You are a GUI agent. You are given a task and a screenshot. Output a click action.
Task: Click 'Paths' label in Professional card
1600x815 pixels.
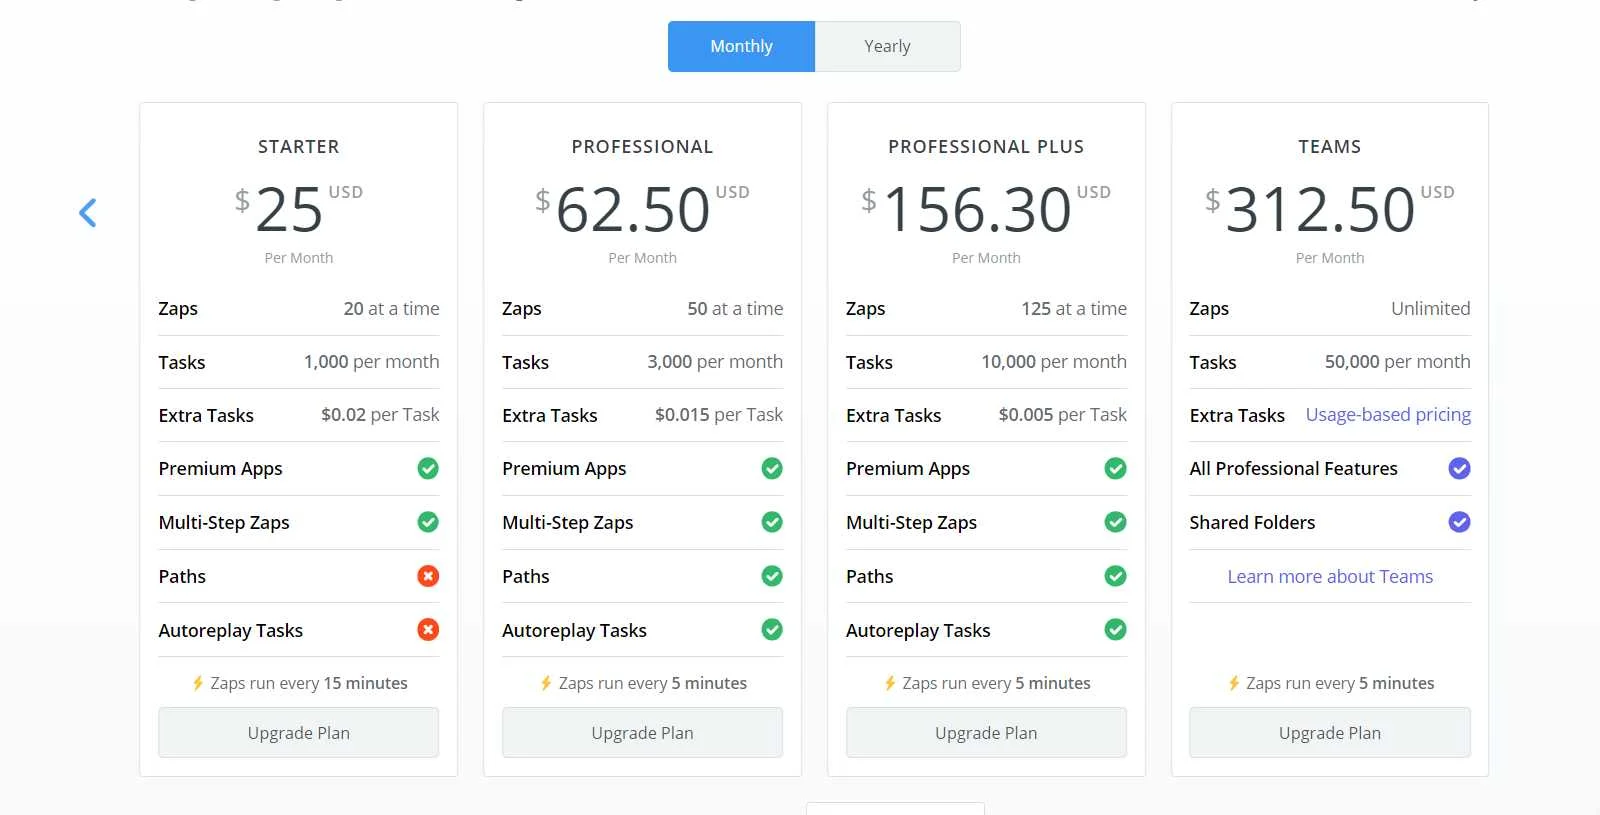coord(526,576)
